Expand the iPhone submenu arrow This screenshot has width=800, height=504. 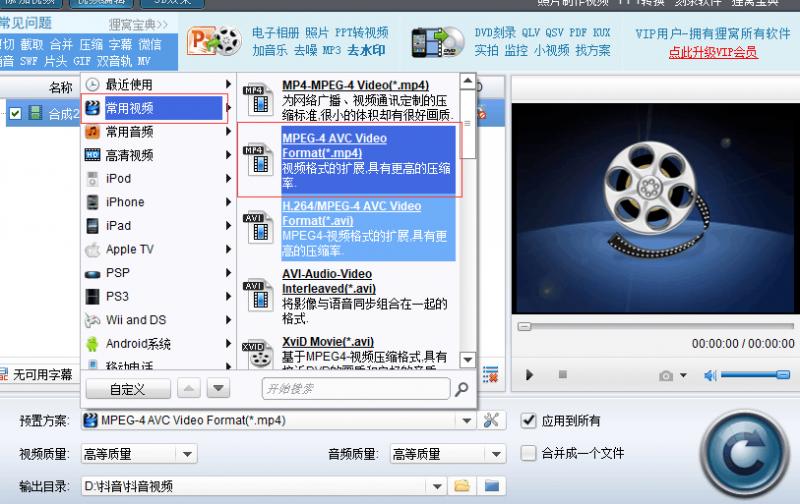pos(228,202)
